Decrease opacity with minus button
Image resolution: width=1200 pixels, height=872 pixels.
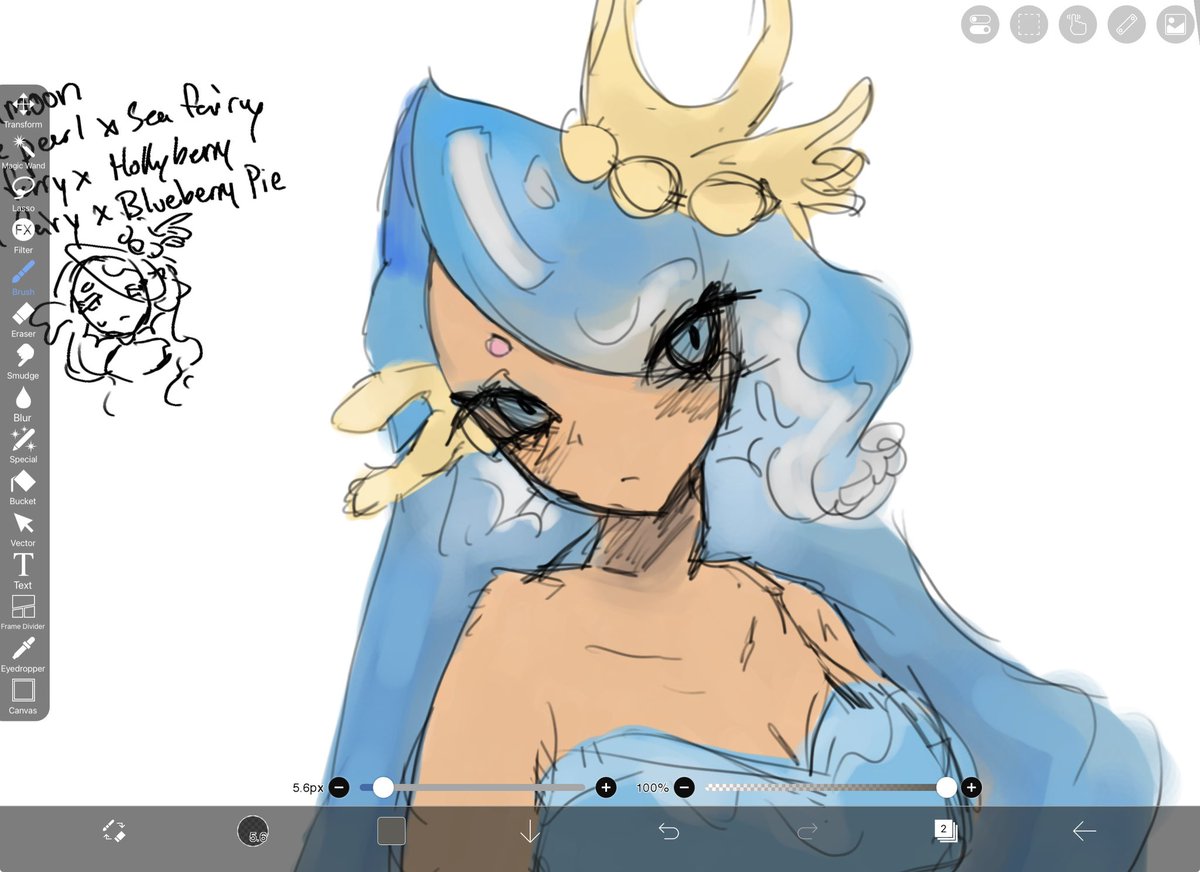(684, 788)
